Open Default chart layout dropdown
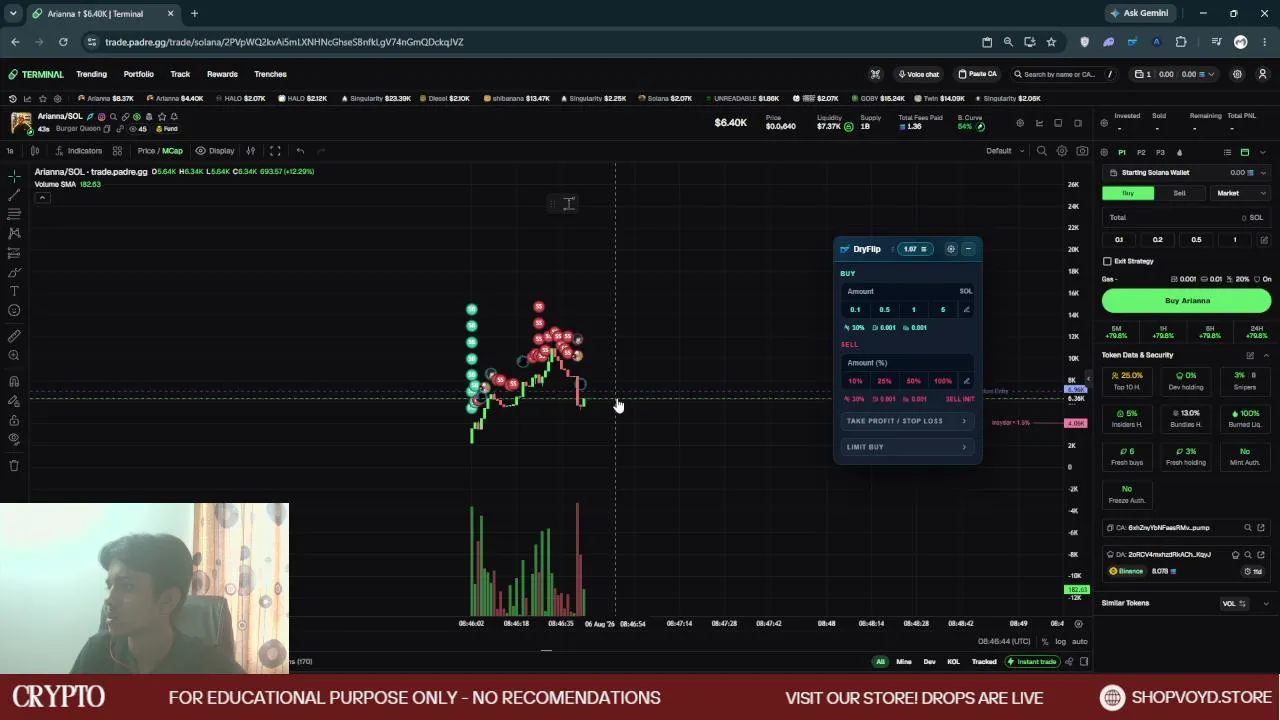Viewport: 1280px width, 720px height. (1005, 151)
